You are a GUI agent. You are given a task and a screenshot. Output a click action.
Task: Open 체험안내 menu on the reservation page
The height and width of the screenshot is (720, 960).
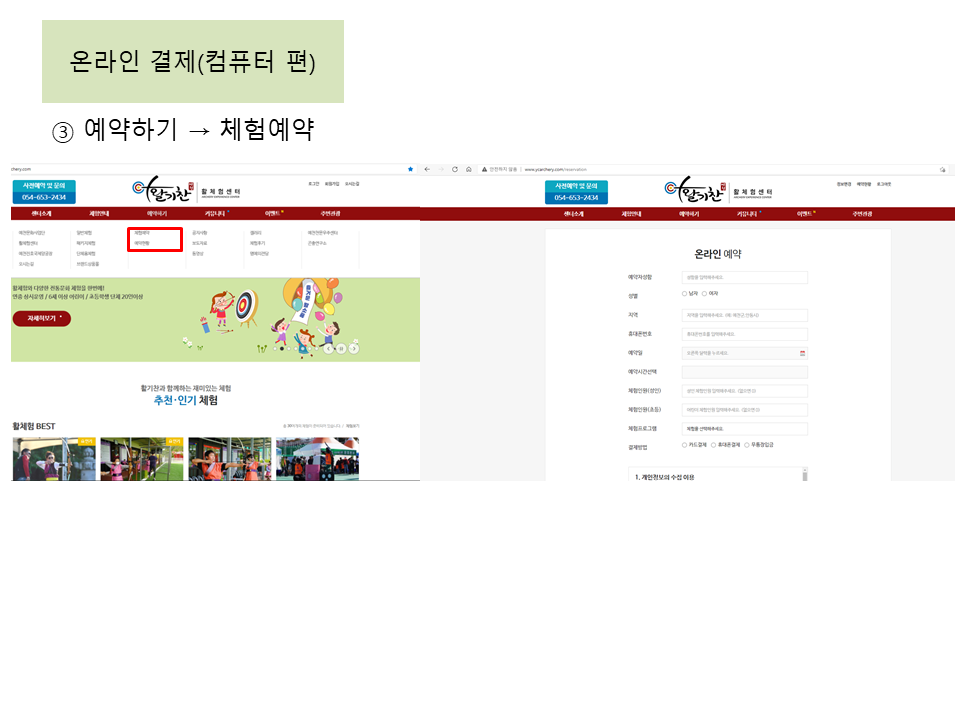coord(631,214)
